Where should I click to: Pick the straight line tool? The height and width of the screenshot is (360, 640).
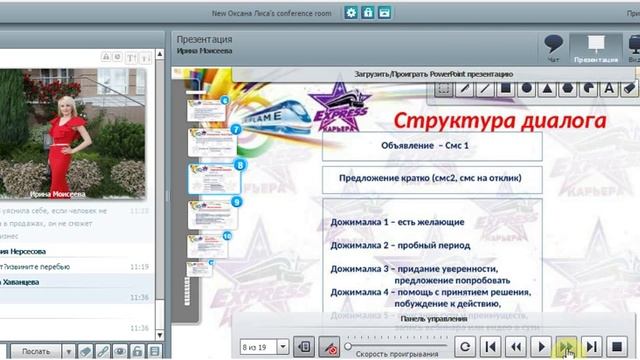(x=485, y=89)
